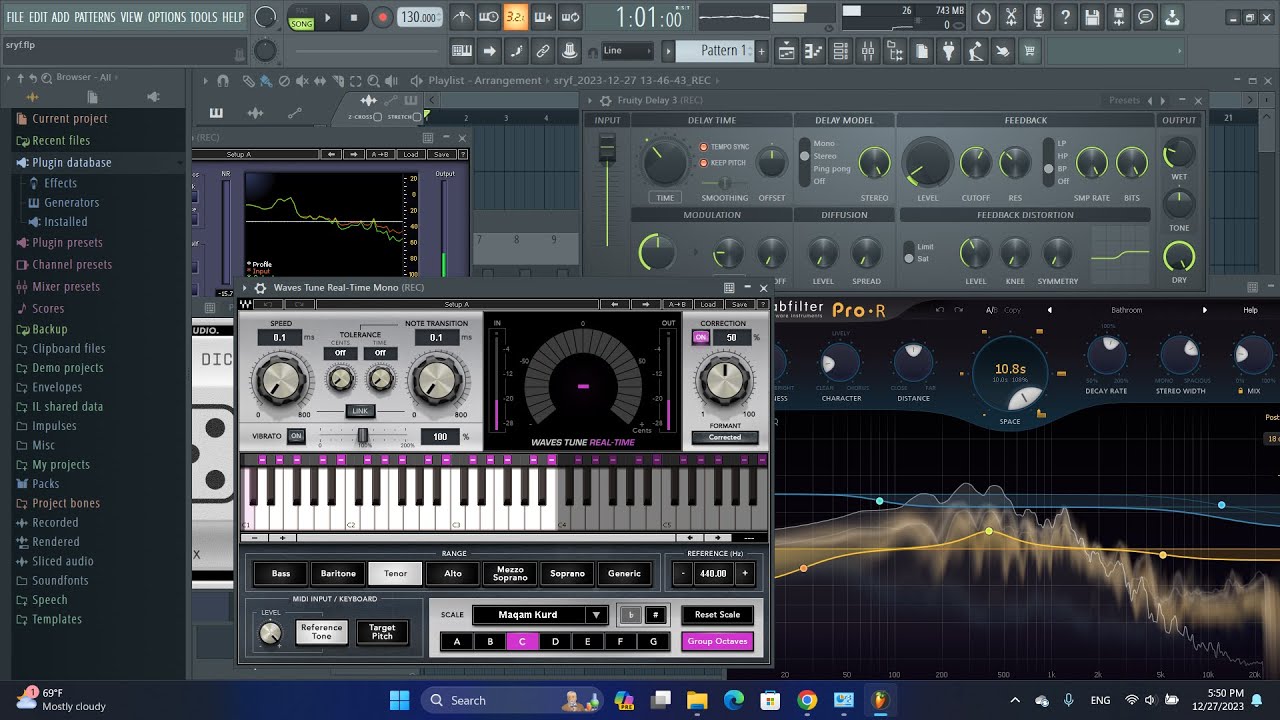1280x720 pixels.
Task: Open the Waves Tune plugin gear options
Action: [x=261, y=288]
